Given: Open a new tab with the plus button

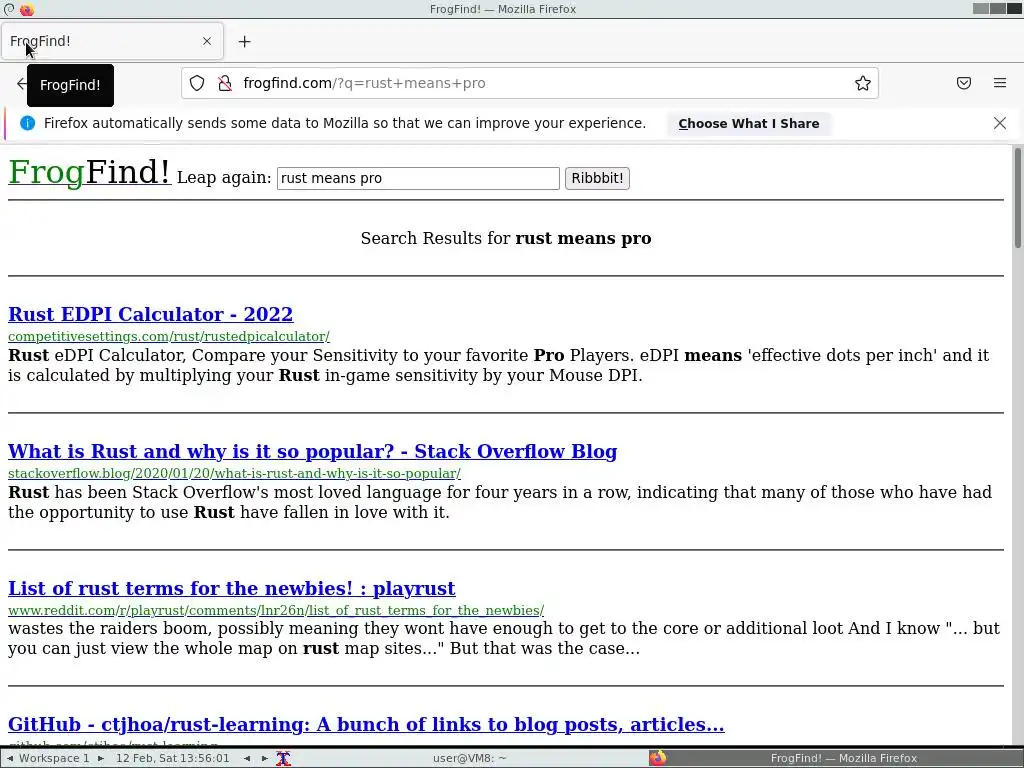Looking at the screenshot, I should click(x=244, y=42).
